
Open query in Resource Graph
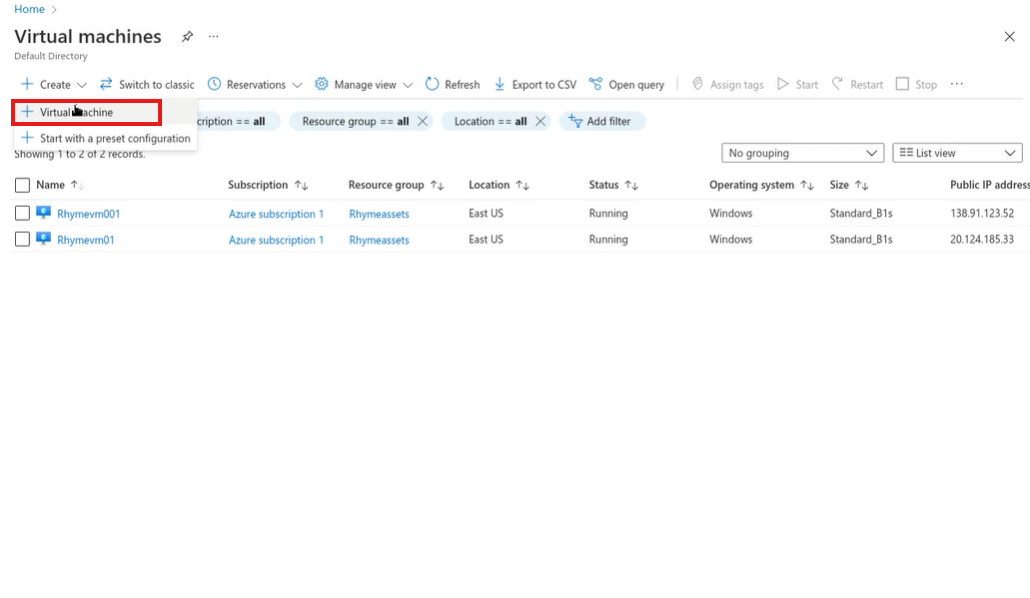pos(627,84)
